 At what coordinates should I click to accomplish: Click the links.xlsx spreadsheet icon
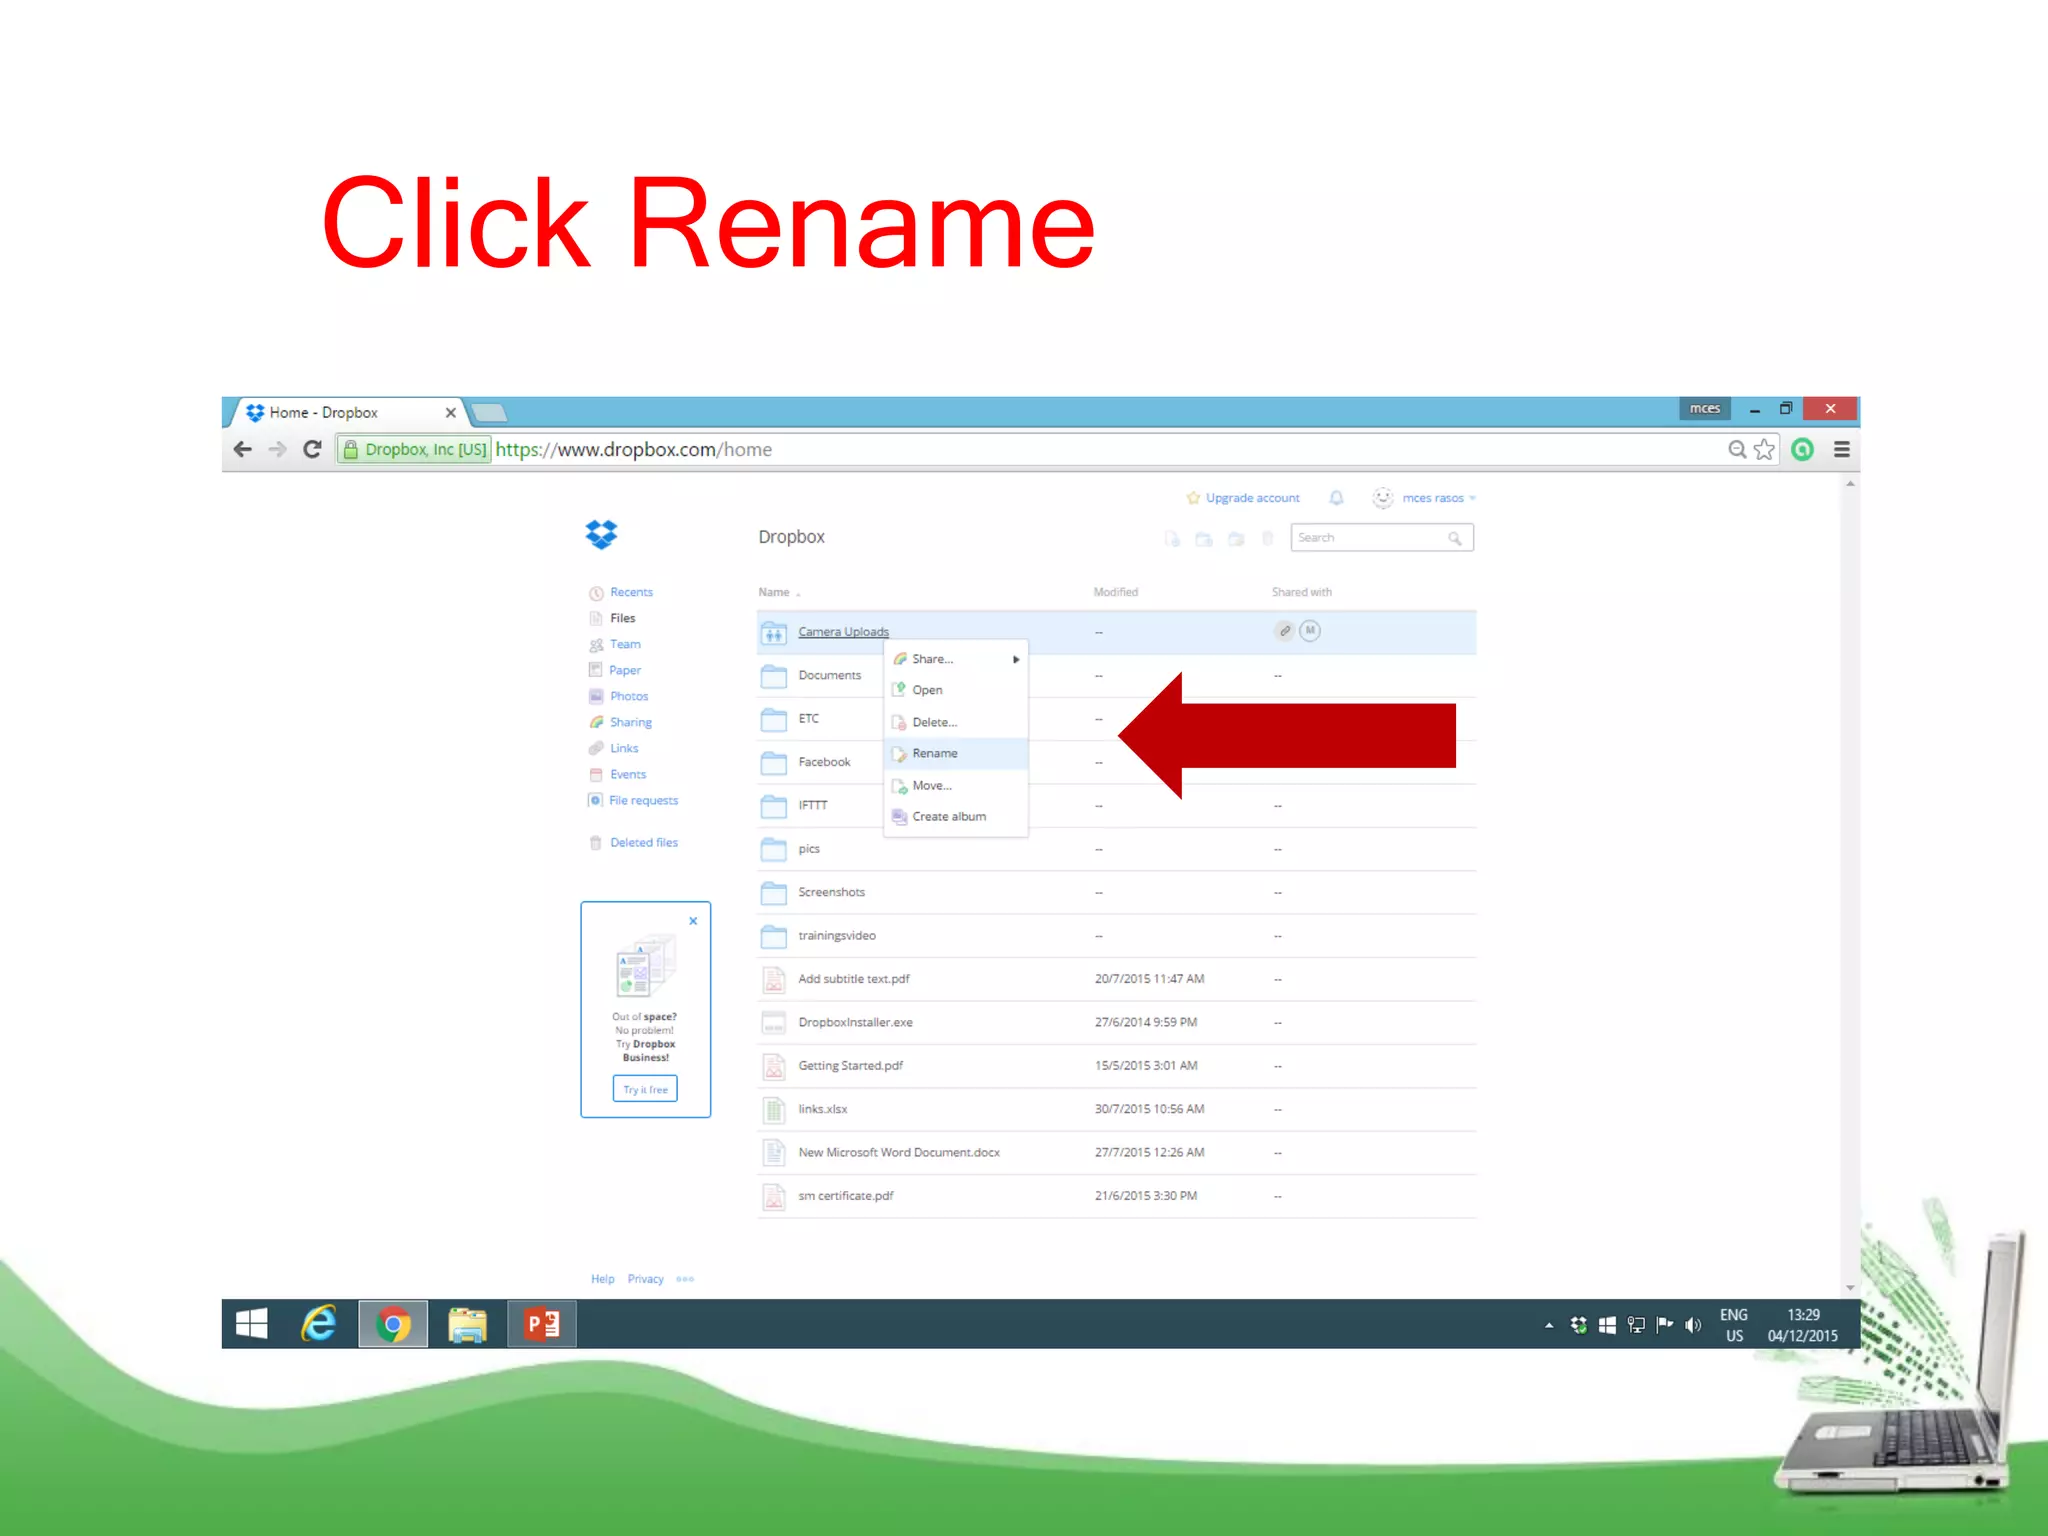[774, 1109]
